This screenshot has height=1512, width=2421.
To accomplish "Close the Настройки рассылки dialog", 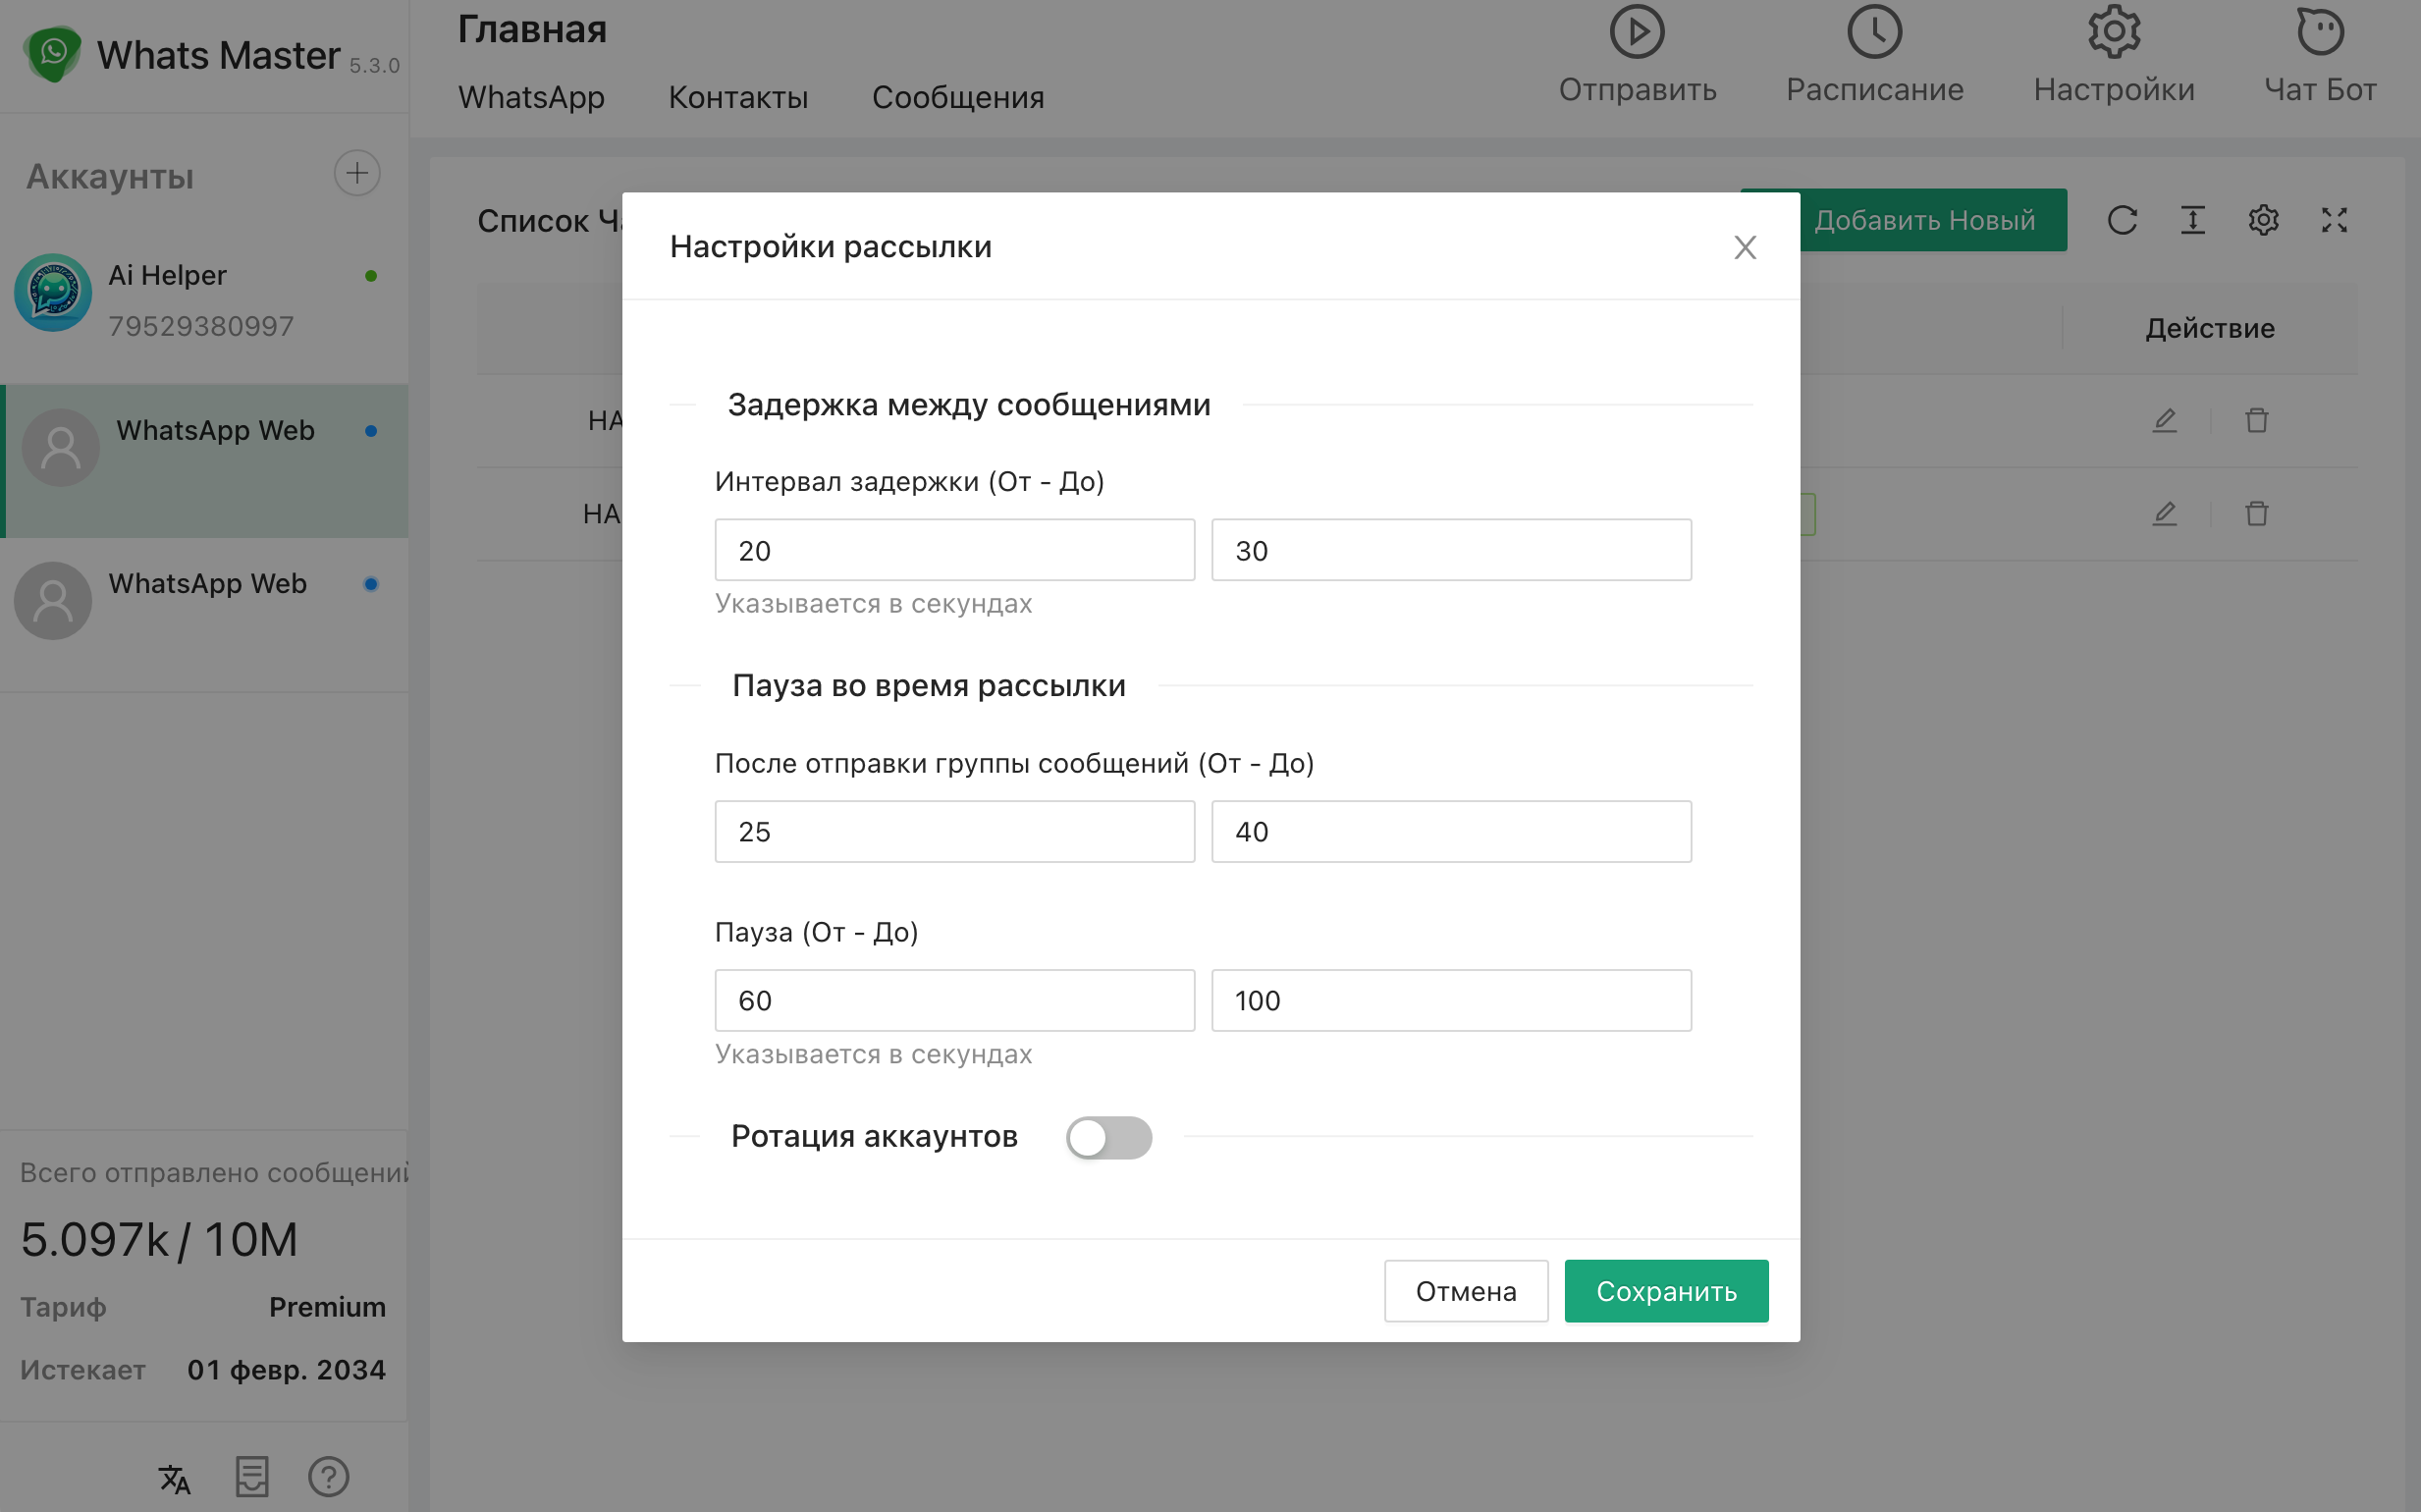I will pyautogui.click(x=1744, y=247).
